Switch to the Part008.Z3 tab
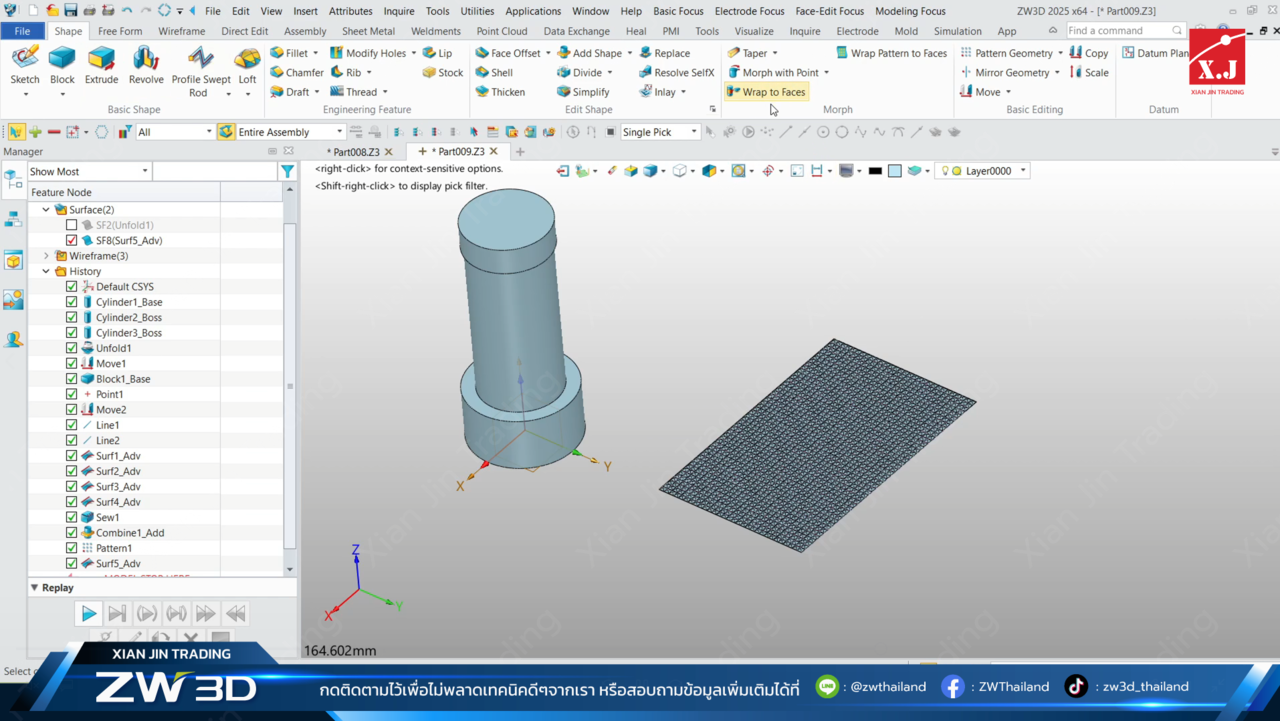Viewport: 1280px width, 721px height. (x=357, y=152)
